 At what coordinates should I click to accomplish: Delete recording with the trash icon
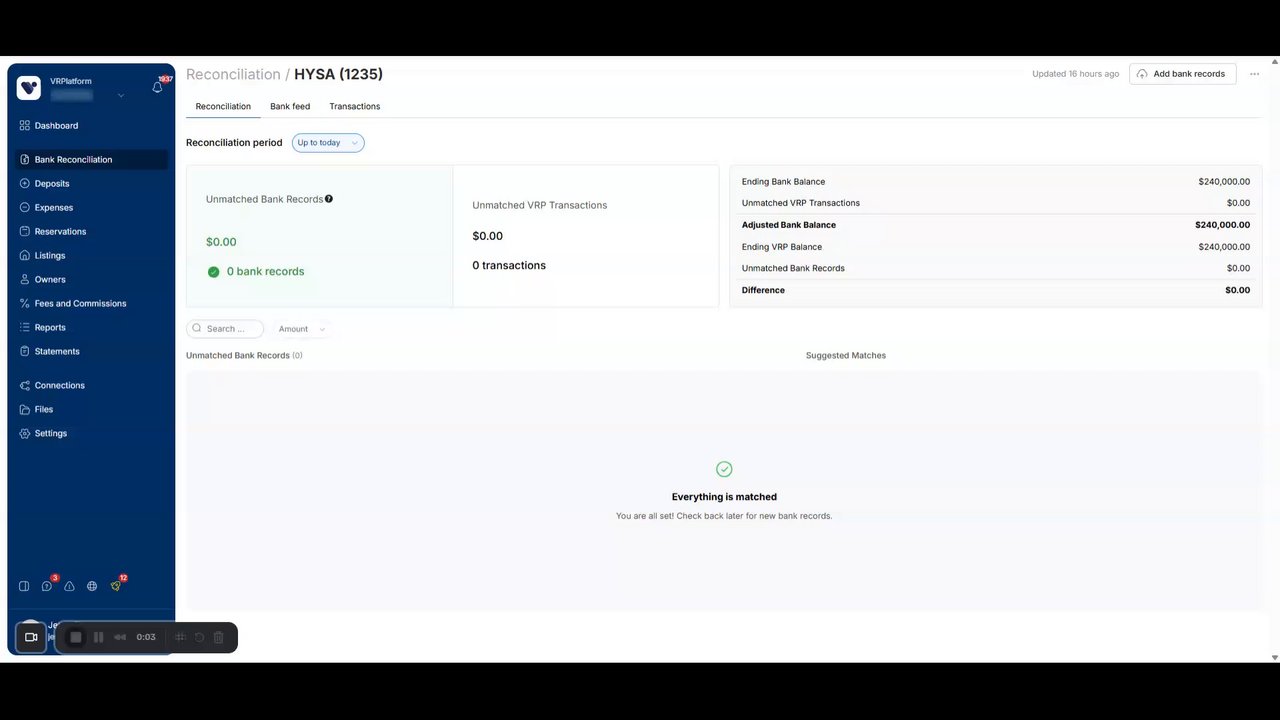(218, 637)
